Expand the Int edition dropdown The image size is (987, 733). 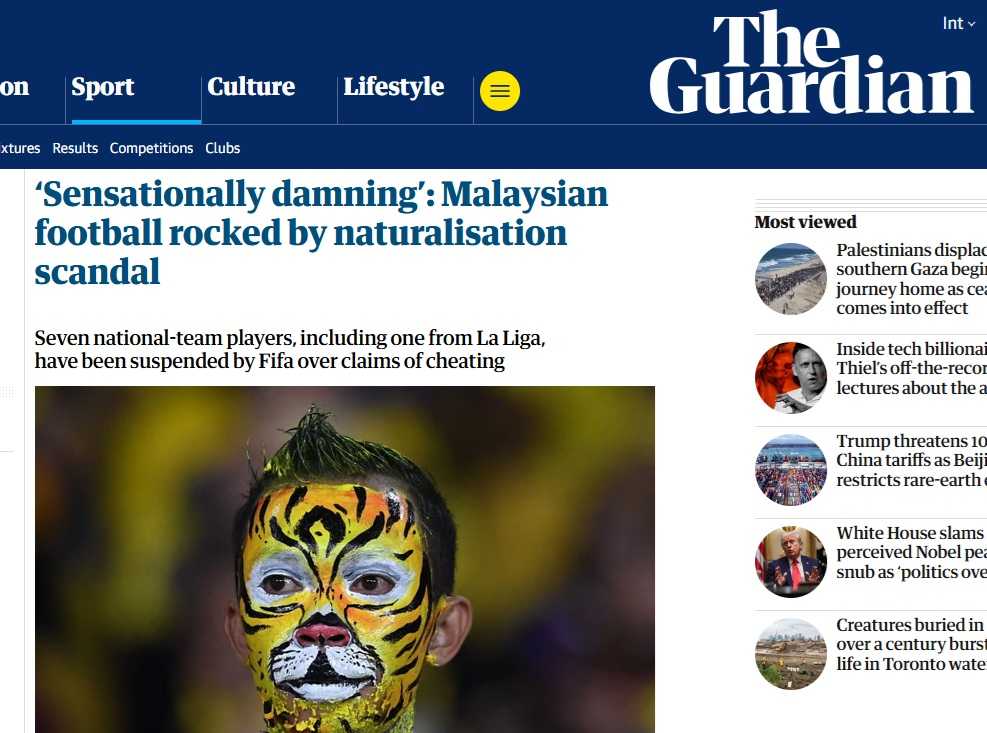[x=958, y=23]
